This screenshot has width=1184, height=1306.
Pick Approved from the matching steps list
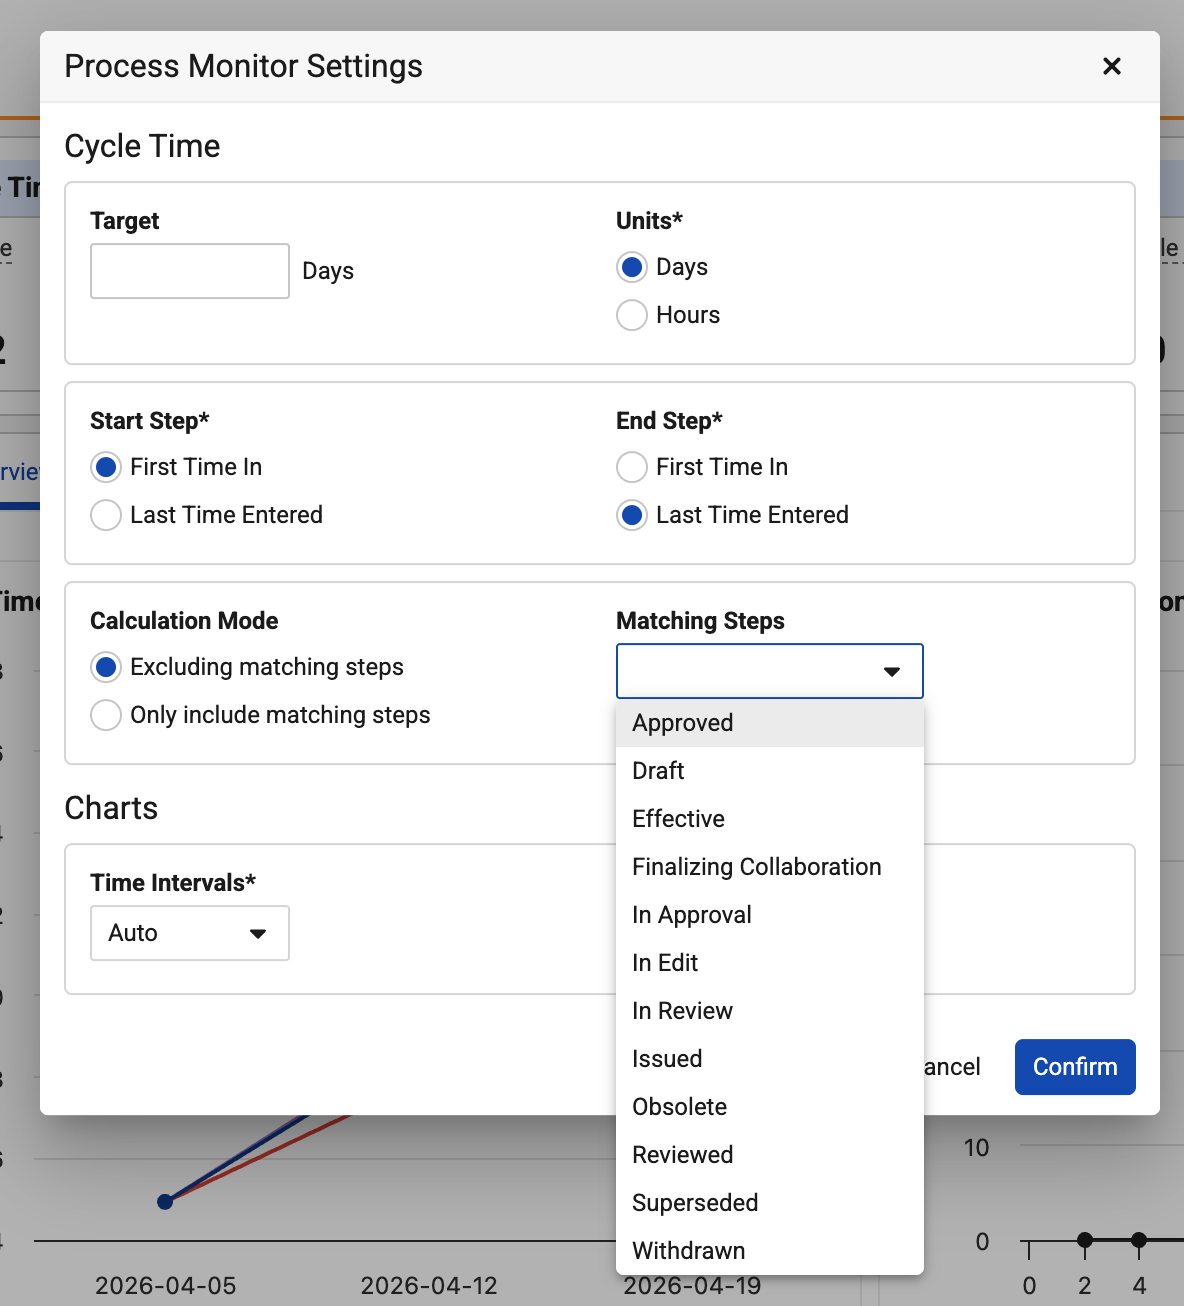(770, 723)
